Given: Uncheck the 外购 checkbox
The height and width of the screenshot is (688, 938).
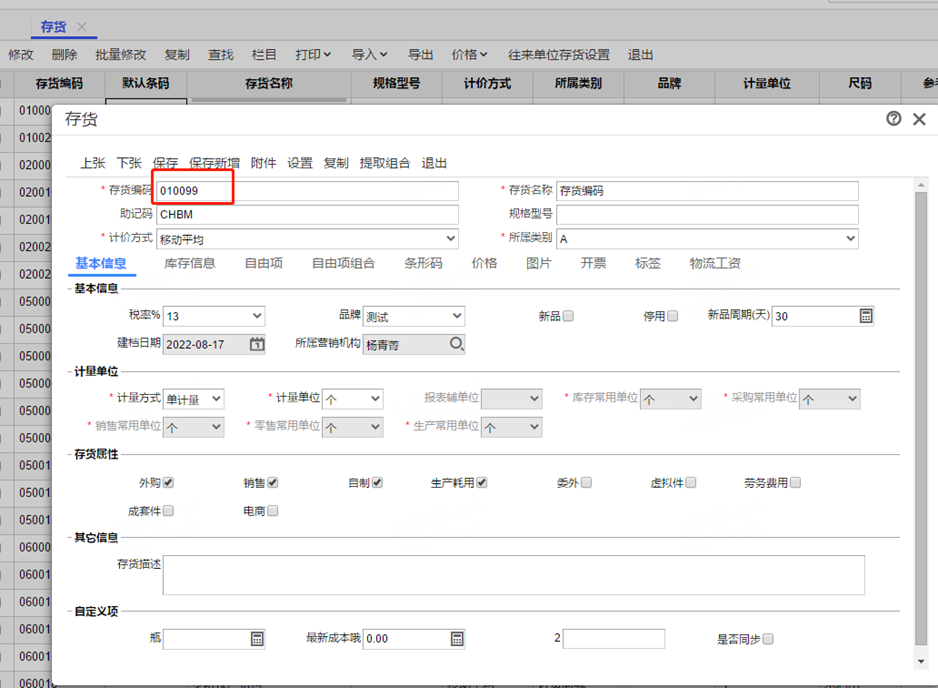Looking at the screenshot, I should [168, 483].
